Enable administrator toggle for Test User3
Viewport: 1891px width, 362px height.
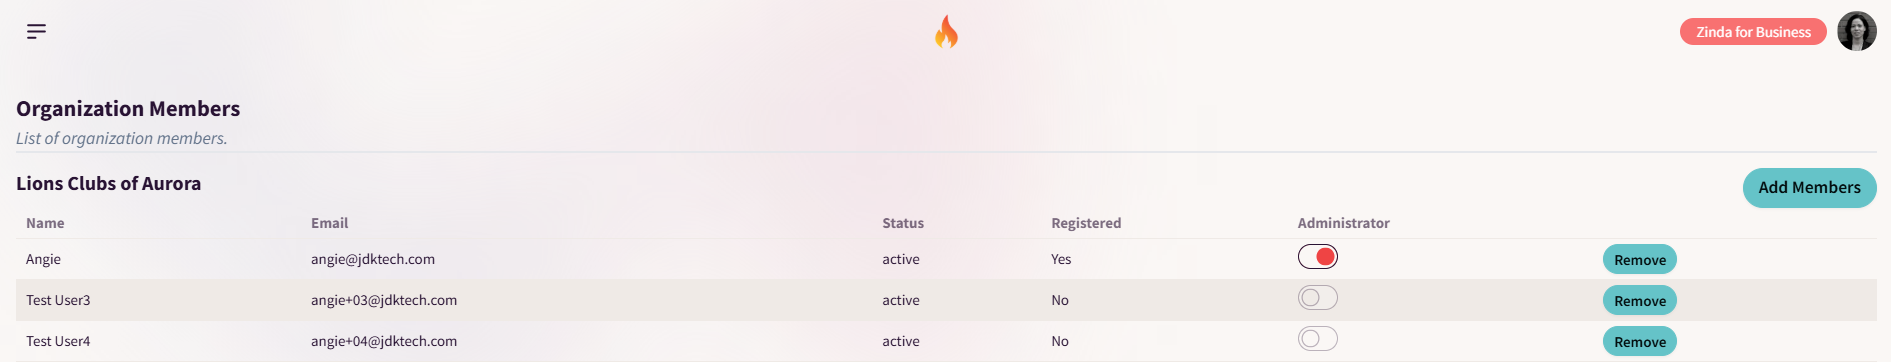point(1318,298)
